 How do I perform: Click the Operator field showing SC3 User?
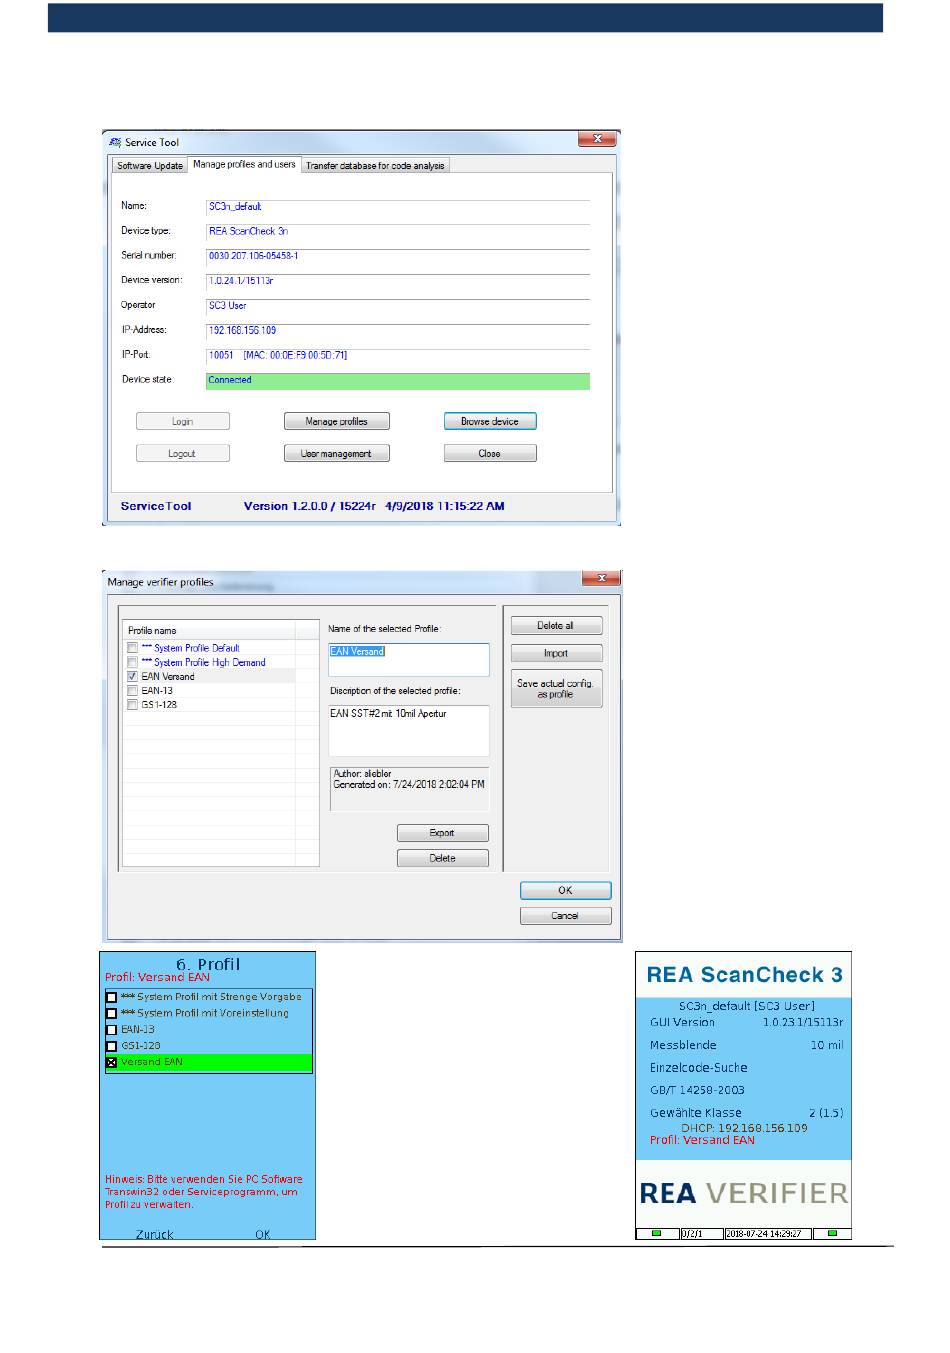tap(398, 306)
